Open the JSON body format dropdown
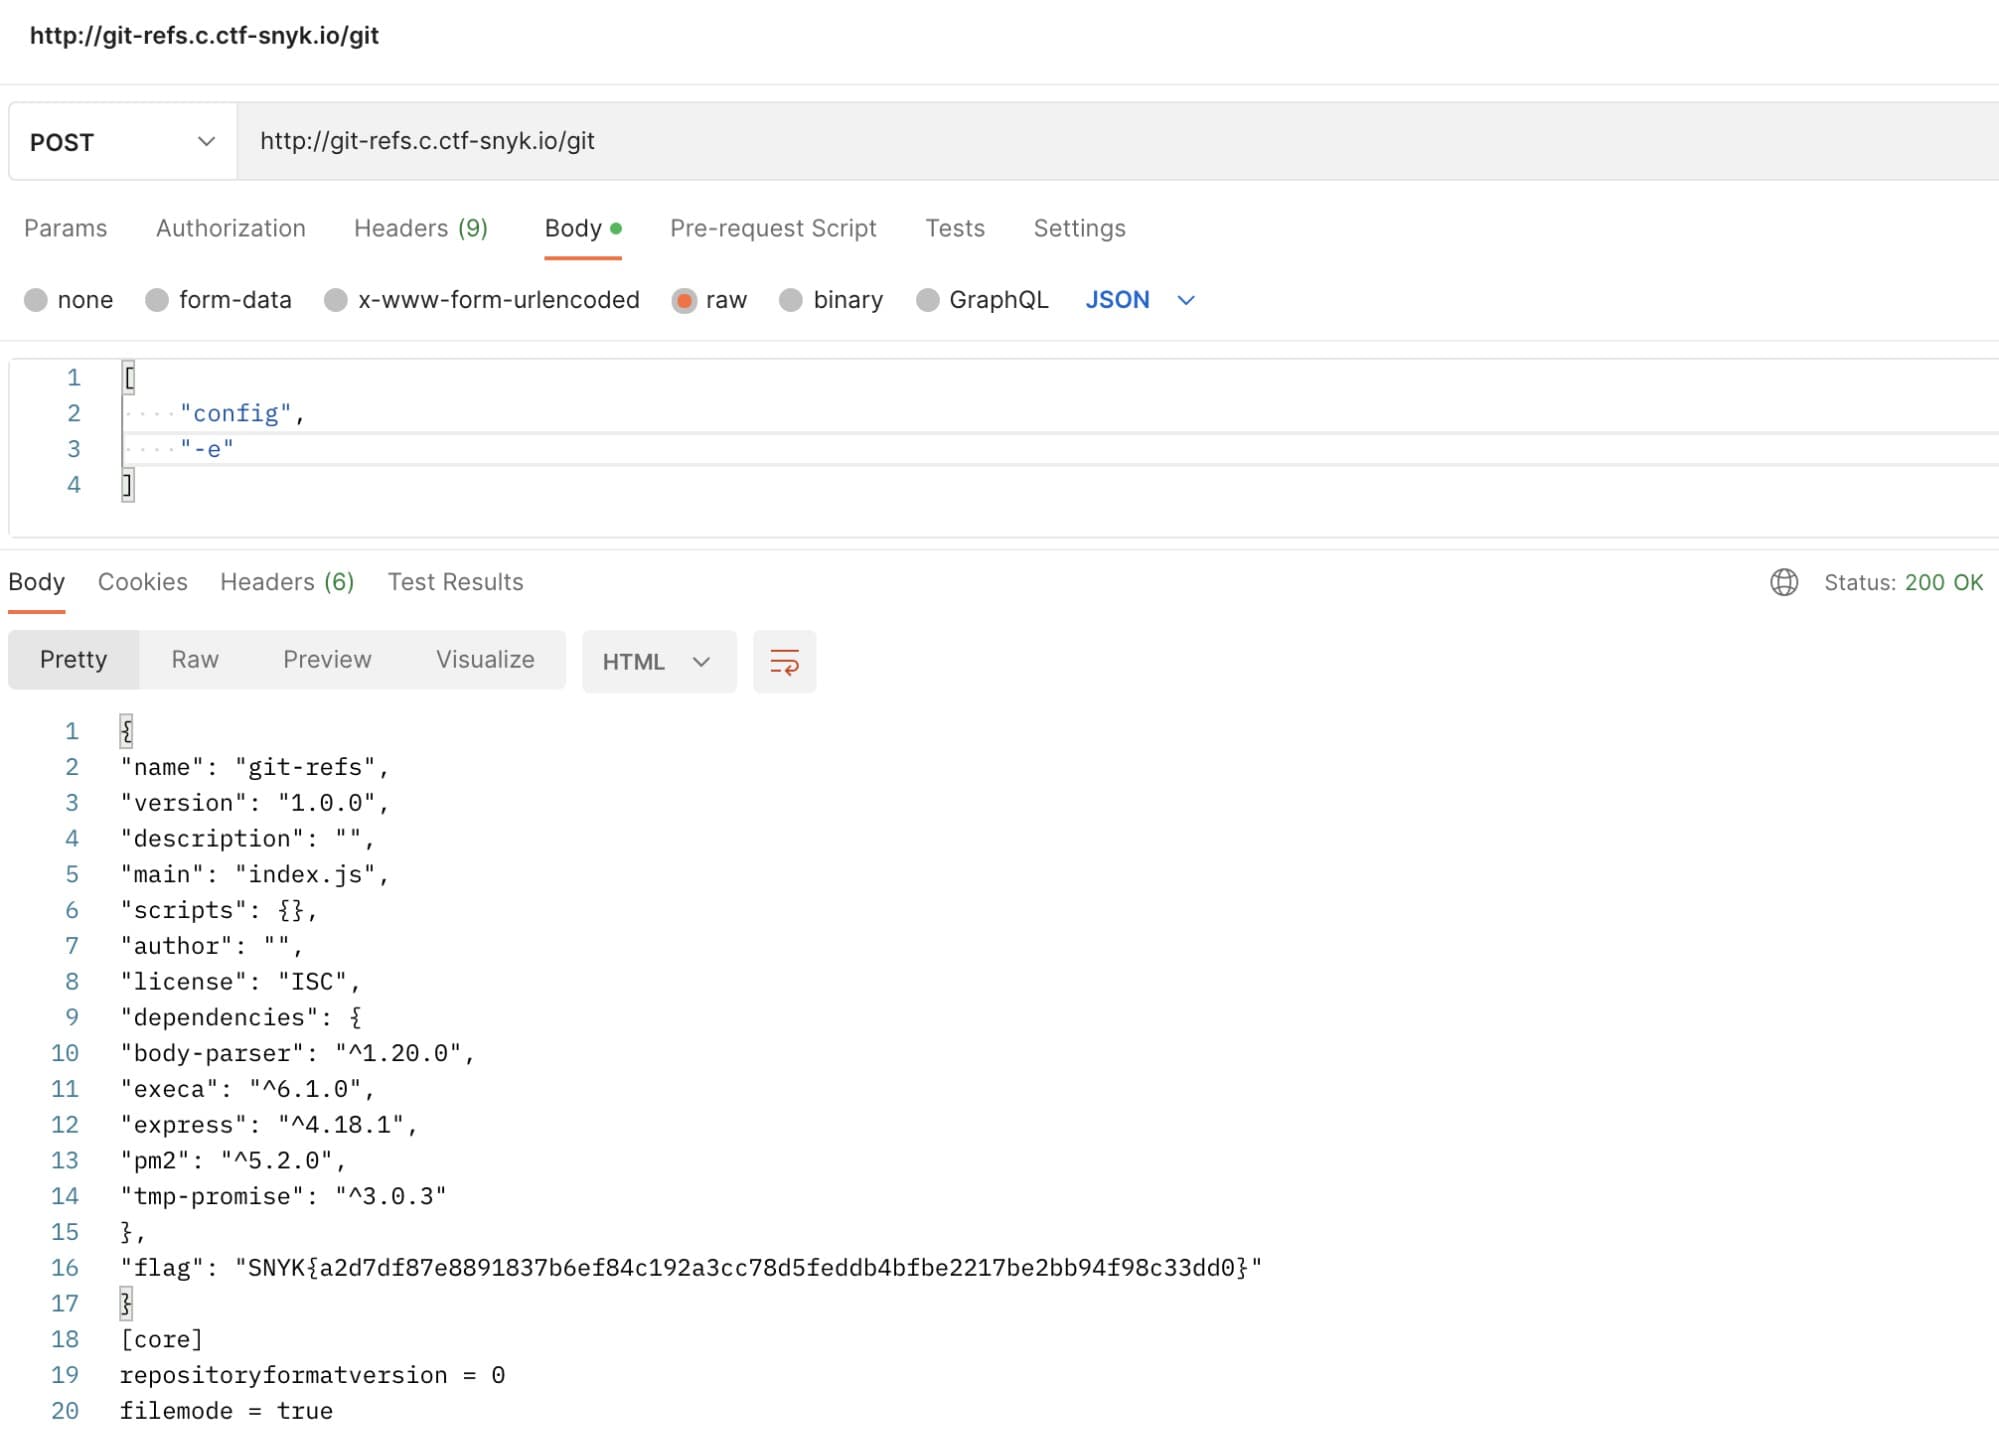Screen dimensions: 1999x1431 pos(1138,299)
